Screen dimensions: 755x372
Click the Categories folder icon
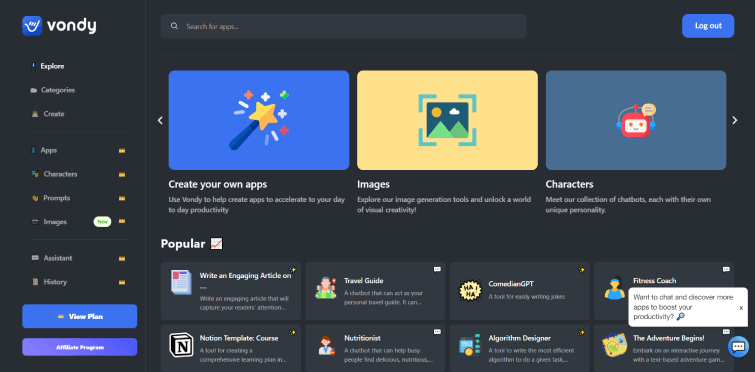33,90
